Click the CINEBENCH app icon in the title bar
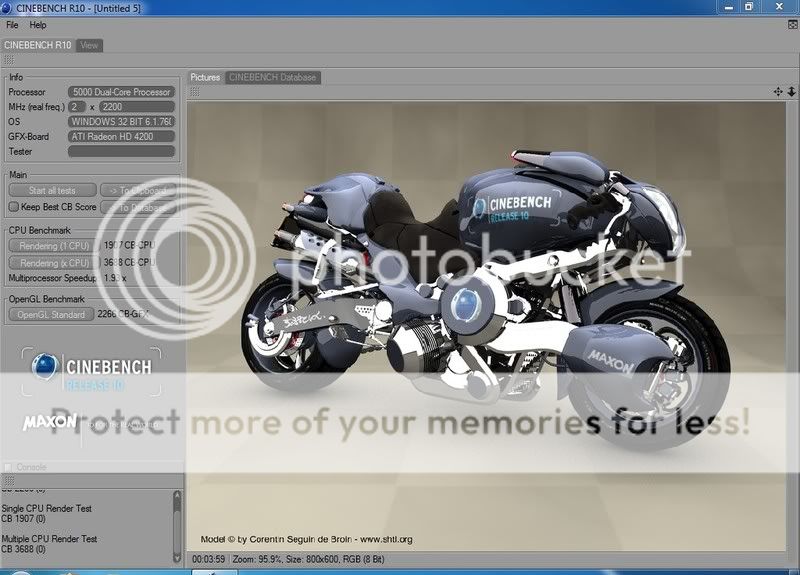800x575 pixels. pos(6,8)
